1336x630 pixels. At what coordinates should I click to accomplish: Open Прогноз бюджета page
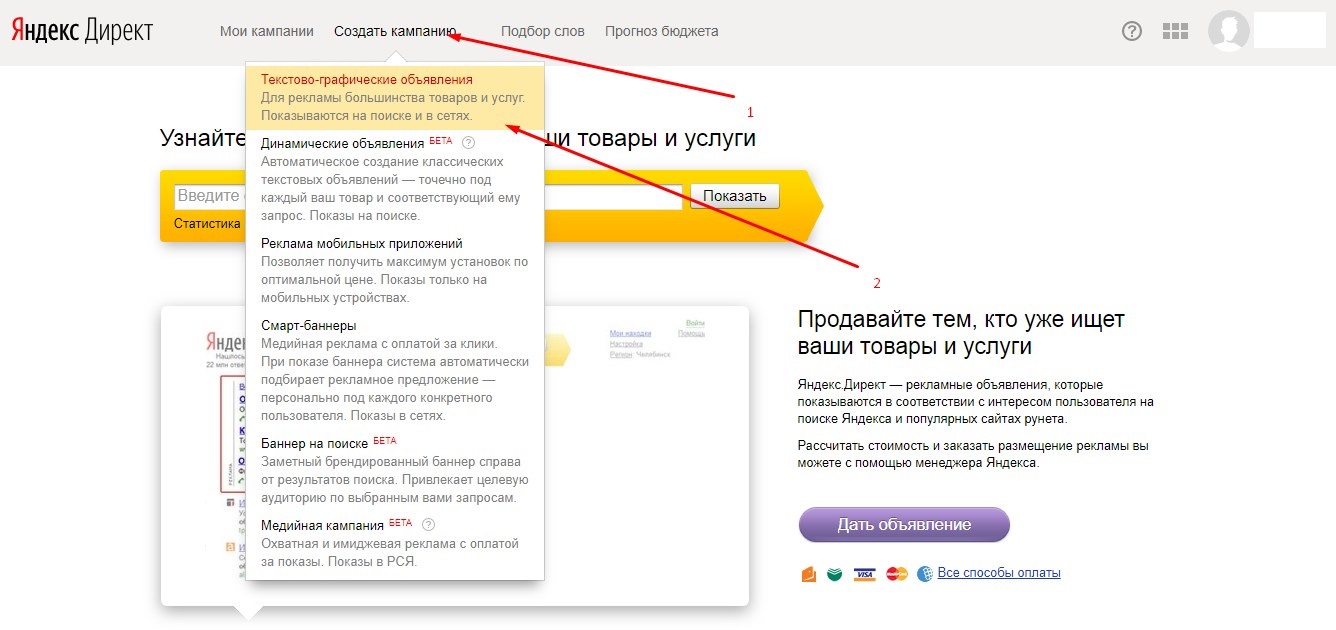click(x=662, y=31)
